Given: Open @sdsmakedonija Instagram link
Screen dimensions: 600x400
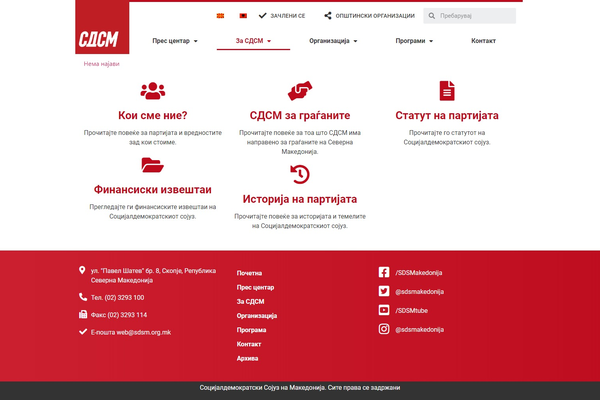Looking at the screenshot, I should click(x=419, y=330).
